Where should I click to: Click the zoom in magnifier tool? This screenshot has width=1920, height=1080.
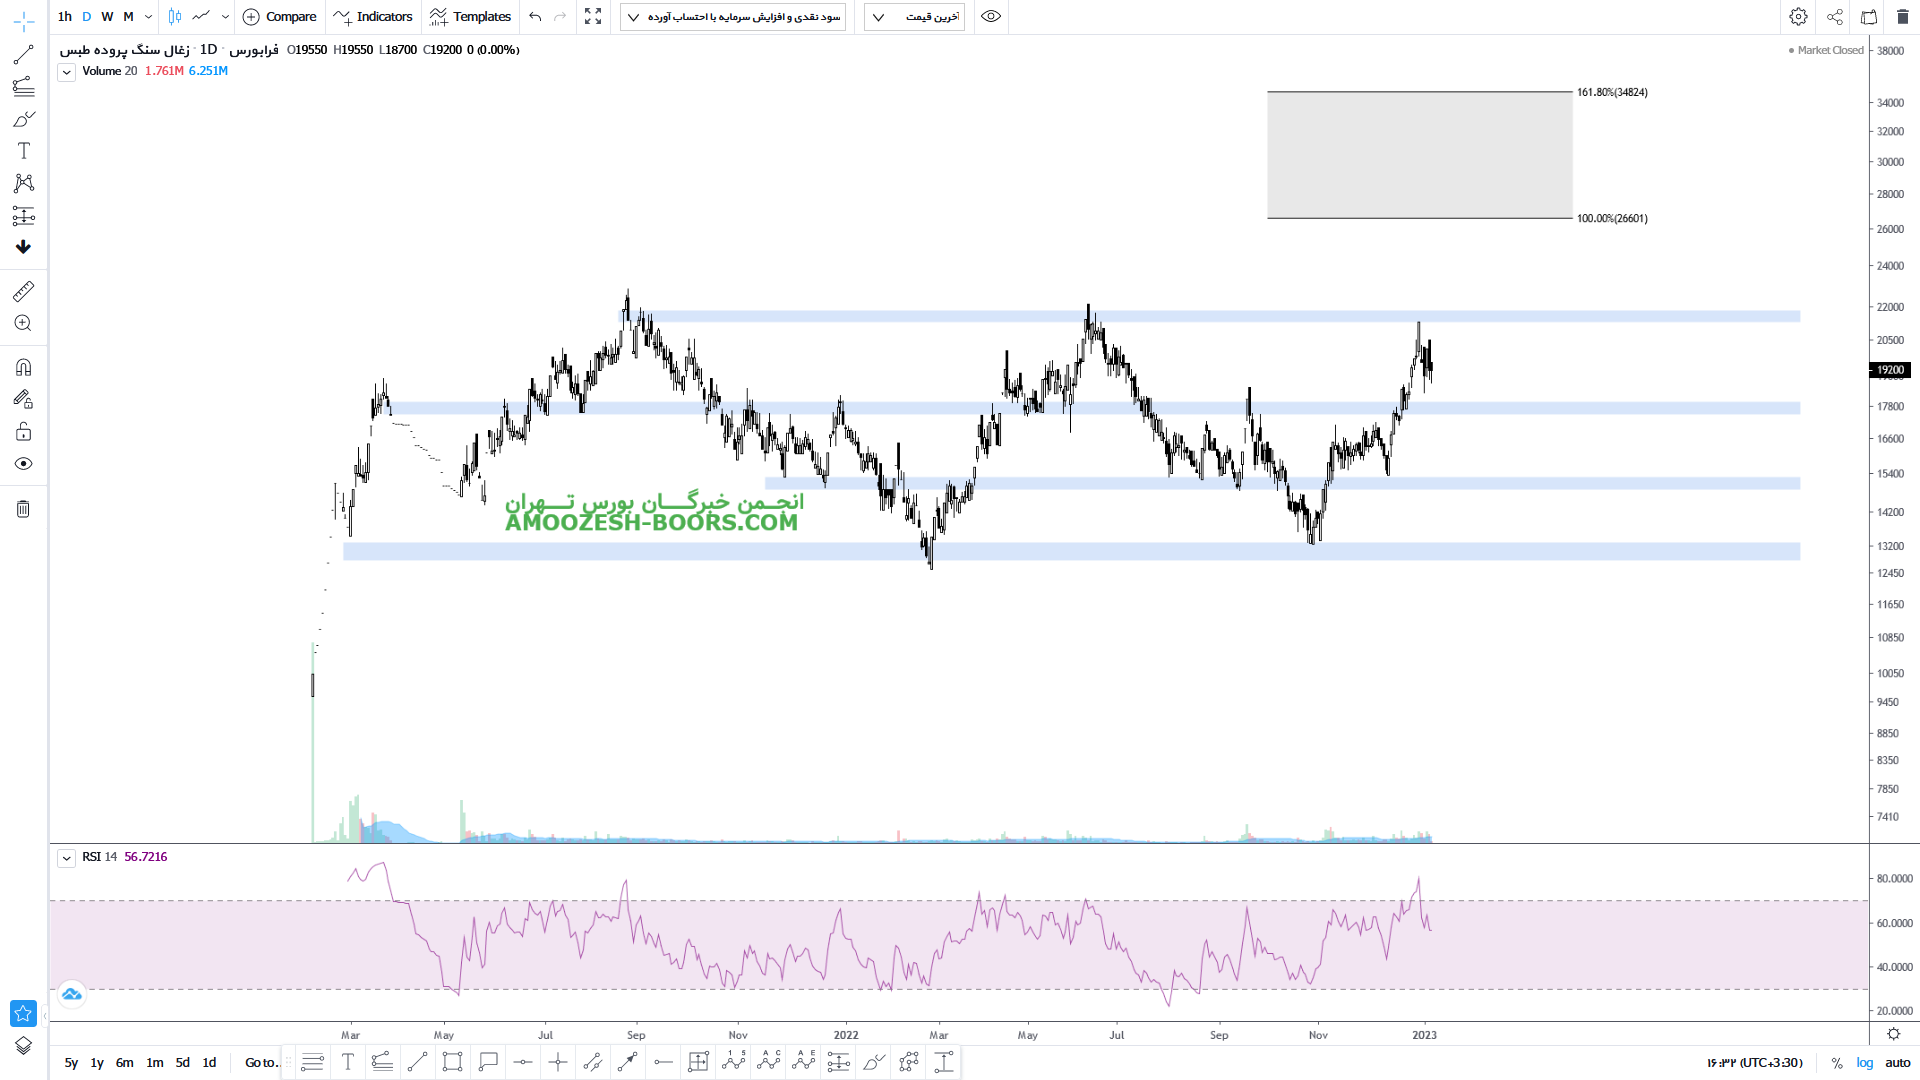coord(23,323)
